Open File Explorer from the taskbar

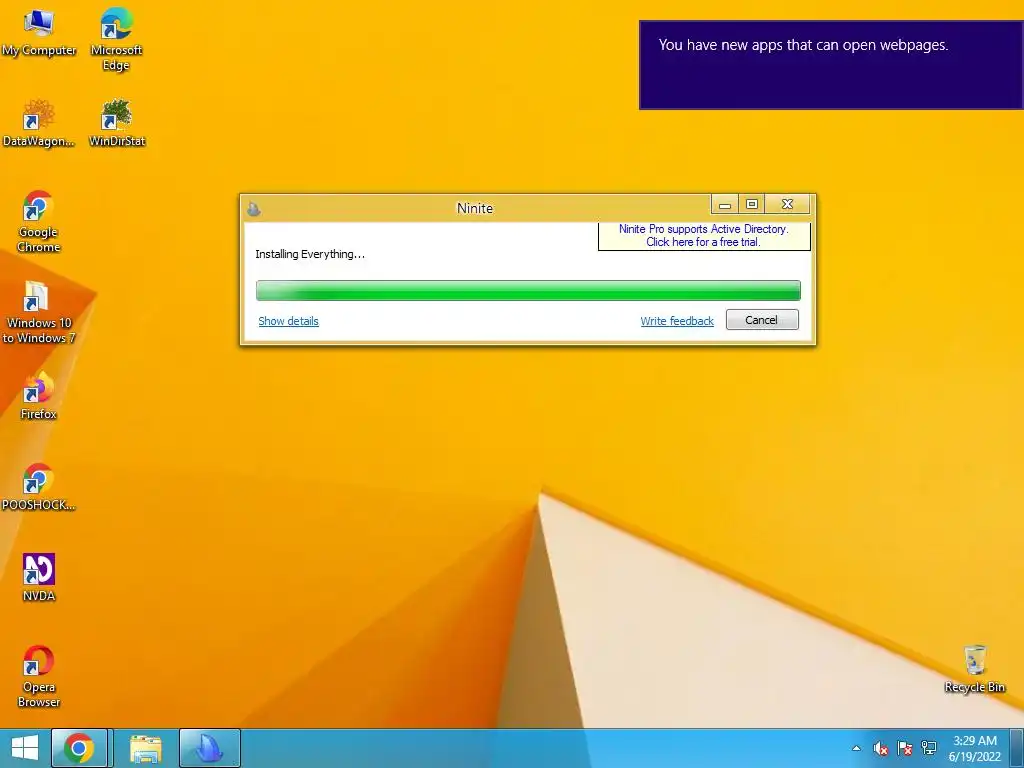pos(146,748)
